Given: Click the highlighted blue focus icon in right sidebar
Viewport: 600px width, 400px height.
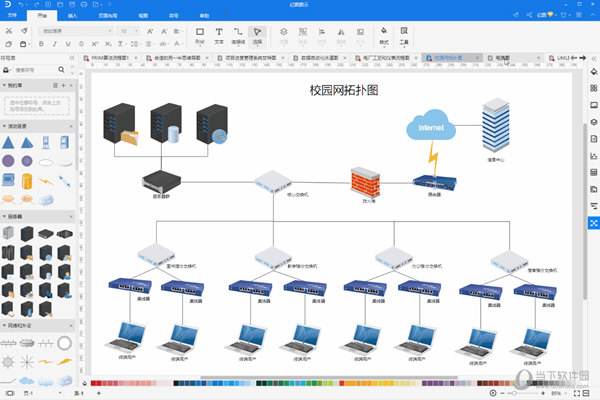Looking at the screenshot, I should (x=593, y=223).
